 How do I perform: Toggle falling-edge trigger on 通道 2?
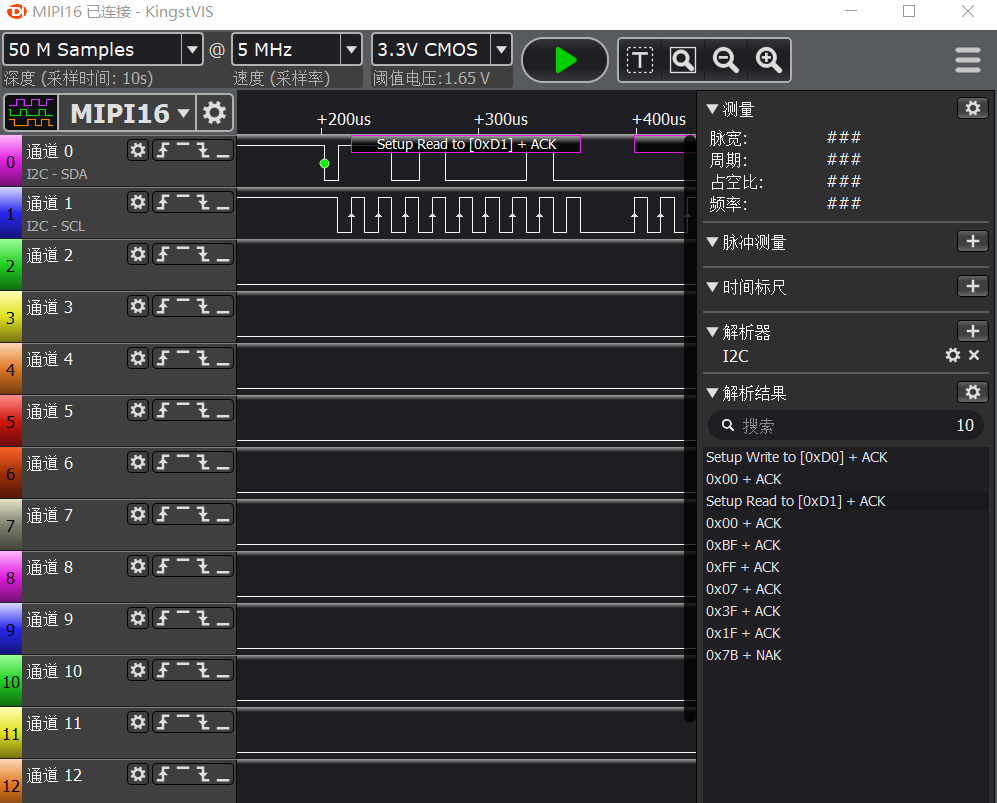click(x=203, y=255)
